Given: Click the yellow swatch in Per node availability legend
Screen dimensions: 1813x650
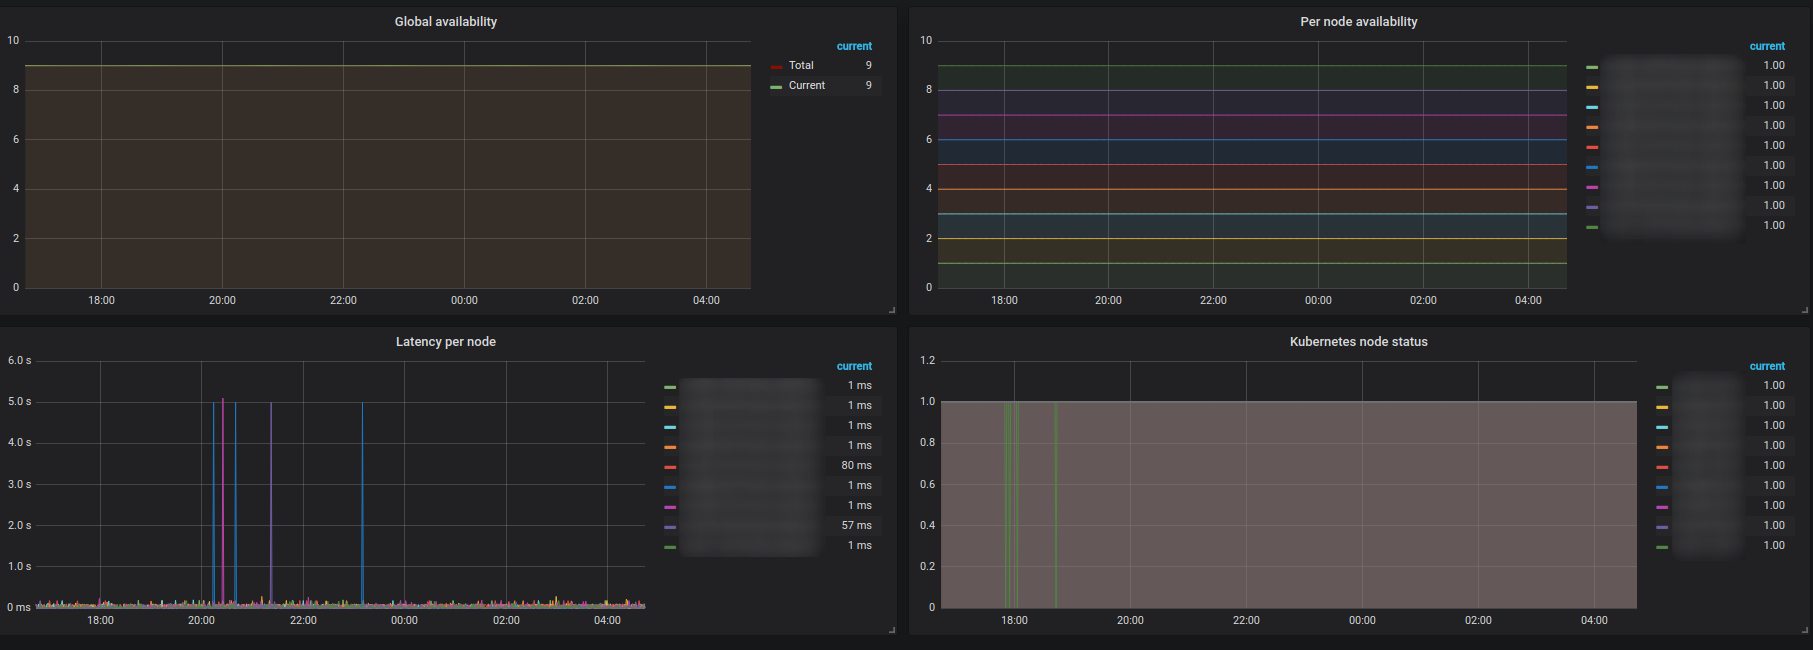Looking at the screenshot, I should (1592, 87).
